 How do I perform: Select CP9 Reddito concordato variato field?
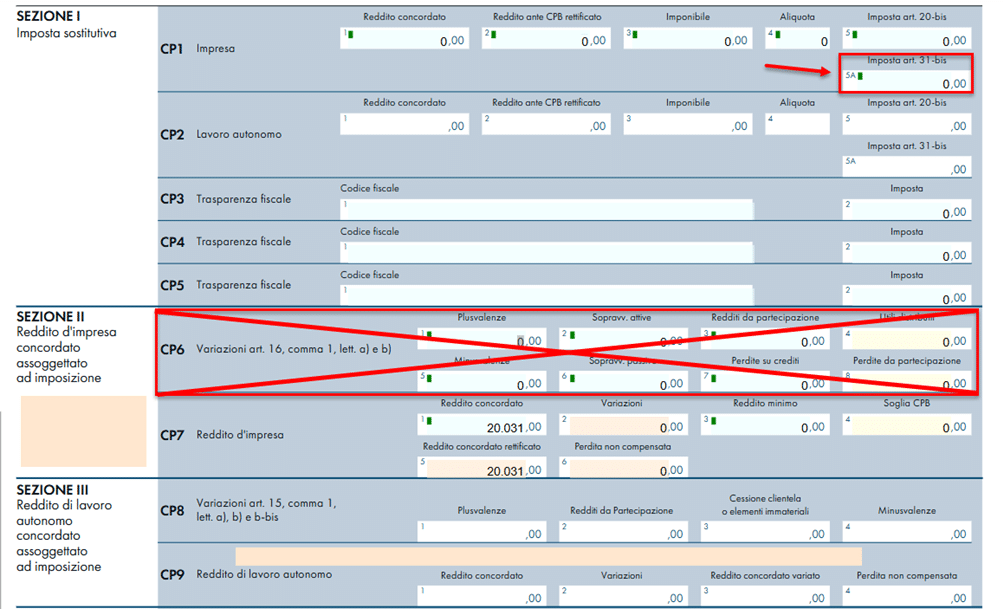(x=765, y=595)
